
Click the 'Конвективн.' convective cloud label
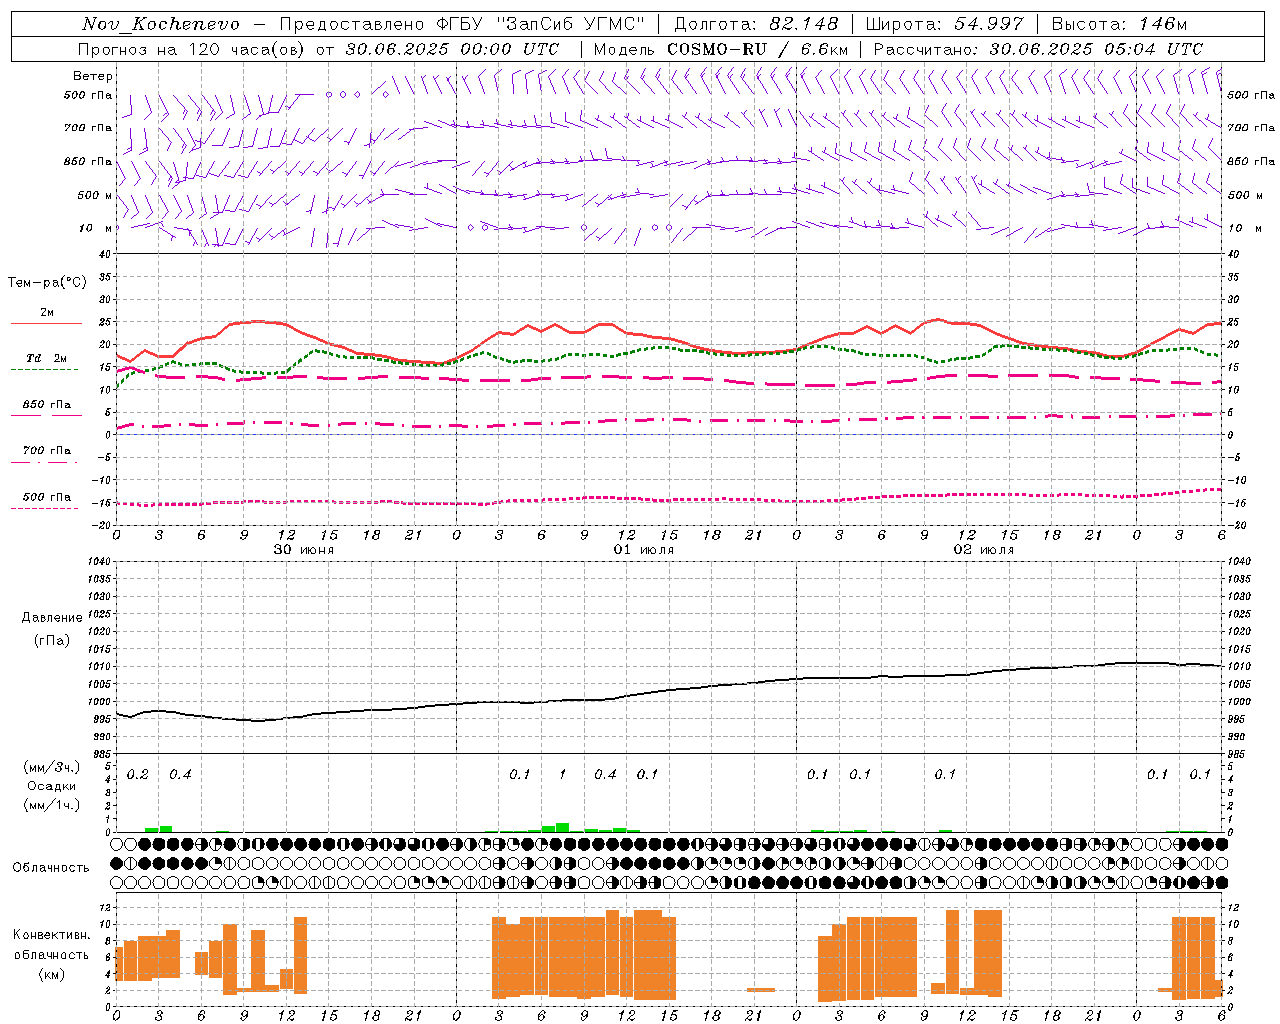(52, 935)
